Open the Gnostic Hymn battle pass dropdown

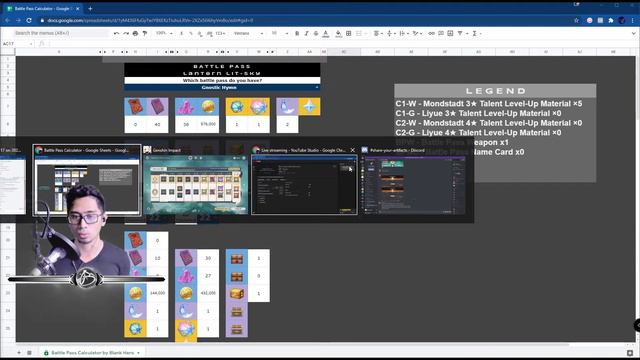pyautogui.click(x=222, y=87)
